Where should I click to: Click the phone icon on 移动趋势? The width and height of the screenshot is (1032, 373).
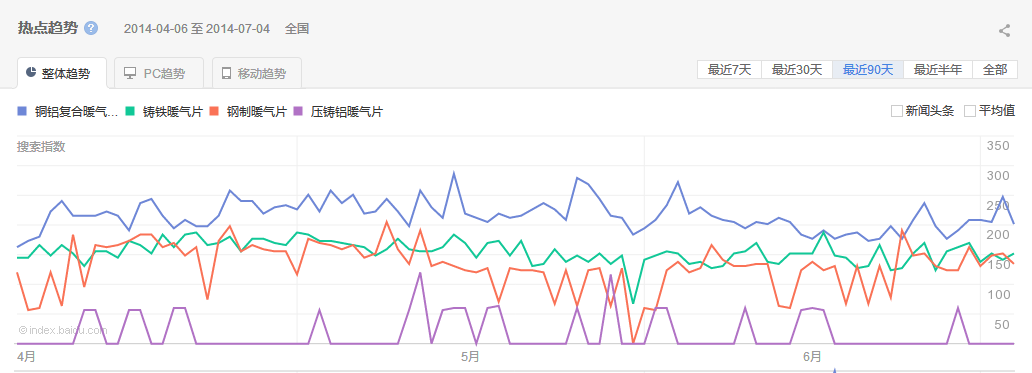click(x=226, y=73)
